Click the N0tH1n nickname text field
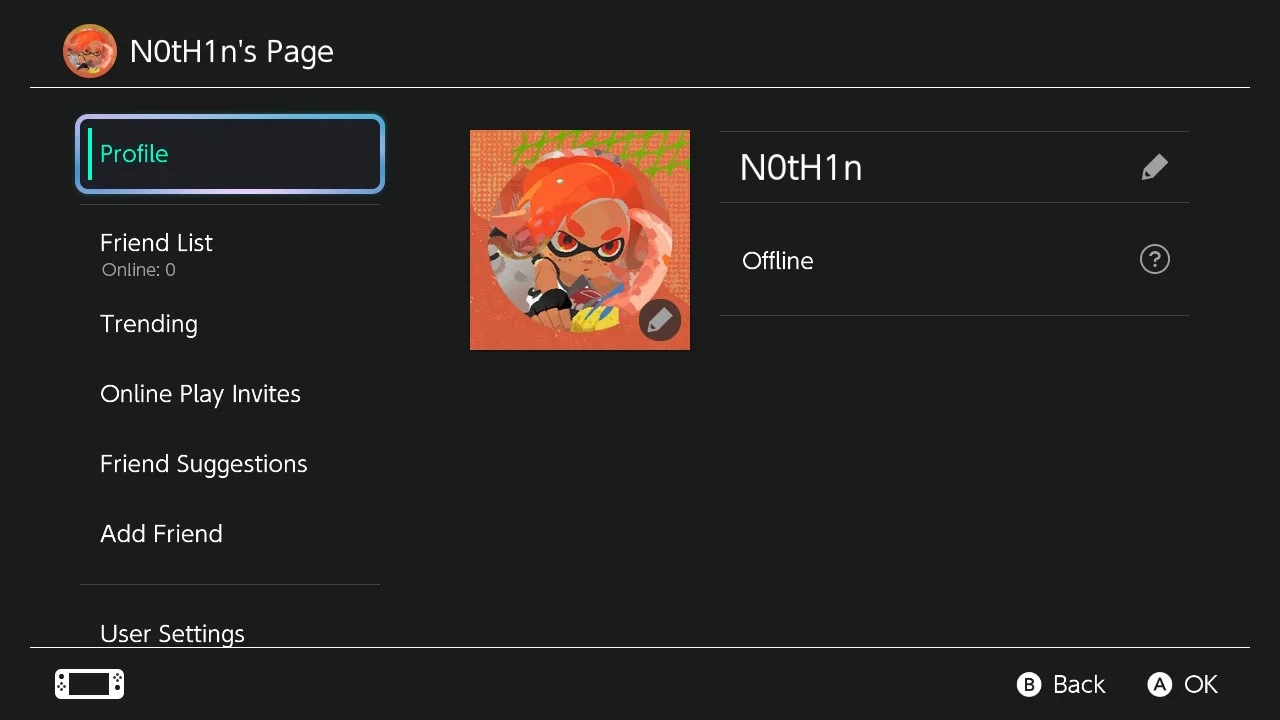The height and width of the screenshot is (720, 1280). click(955, 167)
